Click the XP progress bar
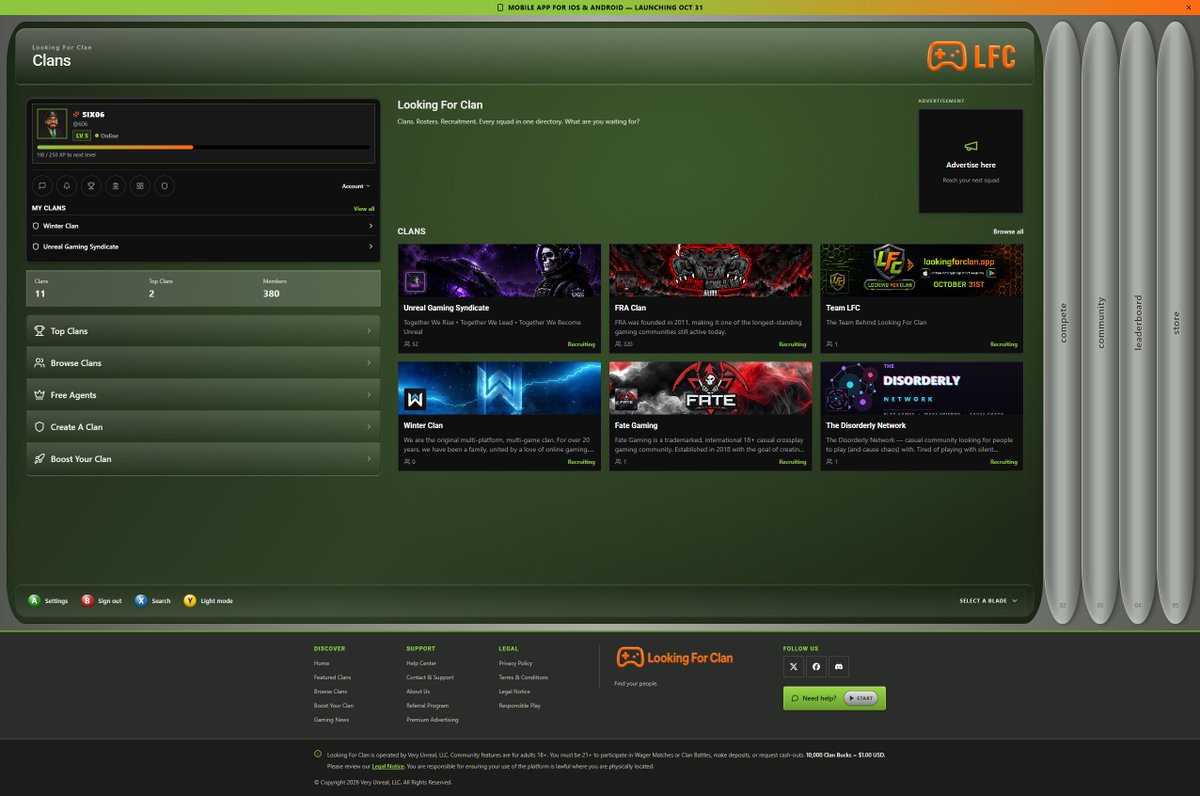Image resolution: width=1200 pixels, height=796 pixels. point(203,147)
